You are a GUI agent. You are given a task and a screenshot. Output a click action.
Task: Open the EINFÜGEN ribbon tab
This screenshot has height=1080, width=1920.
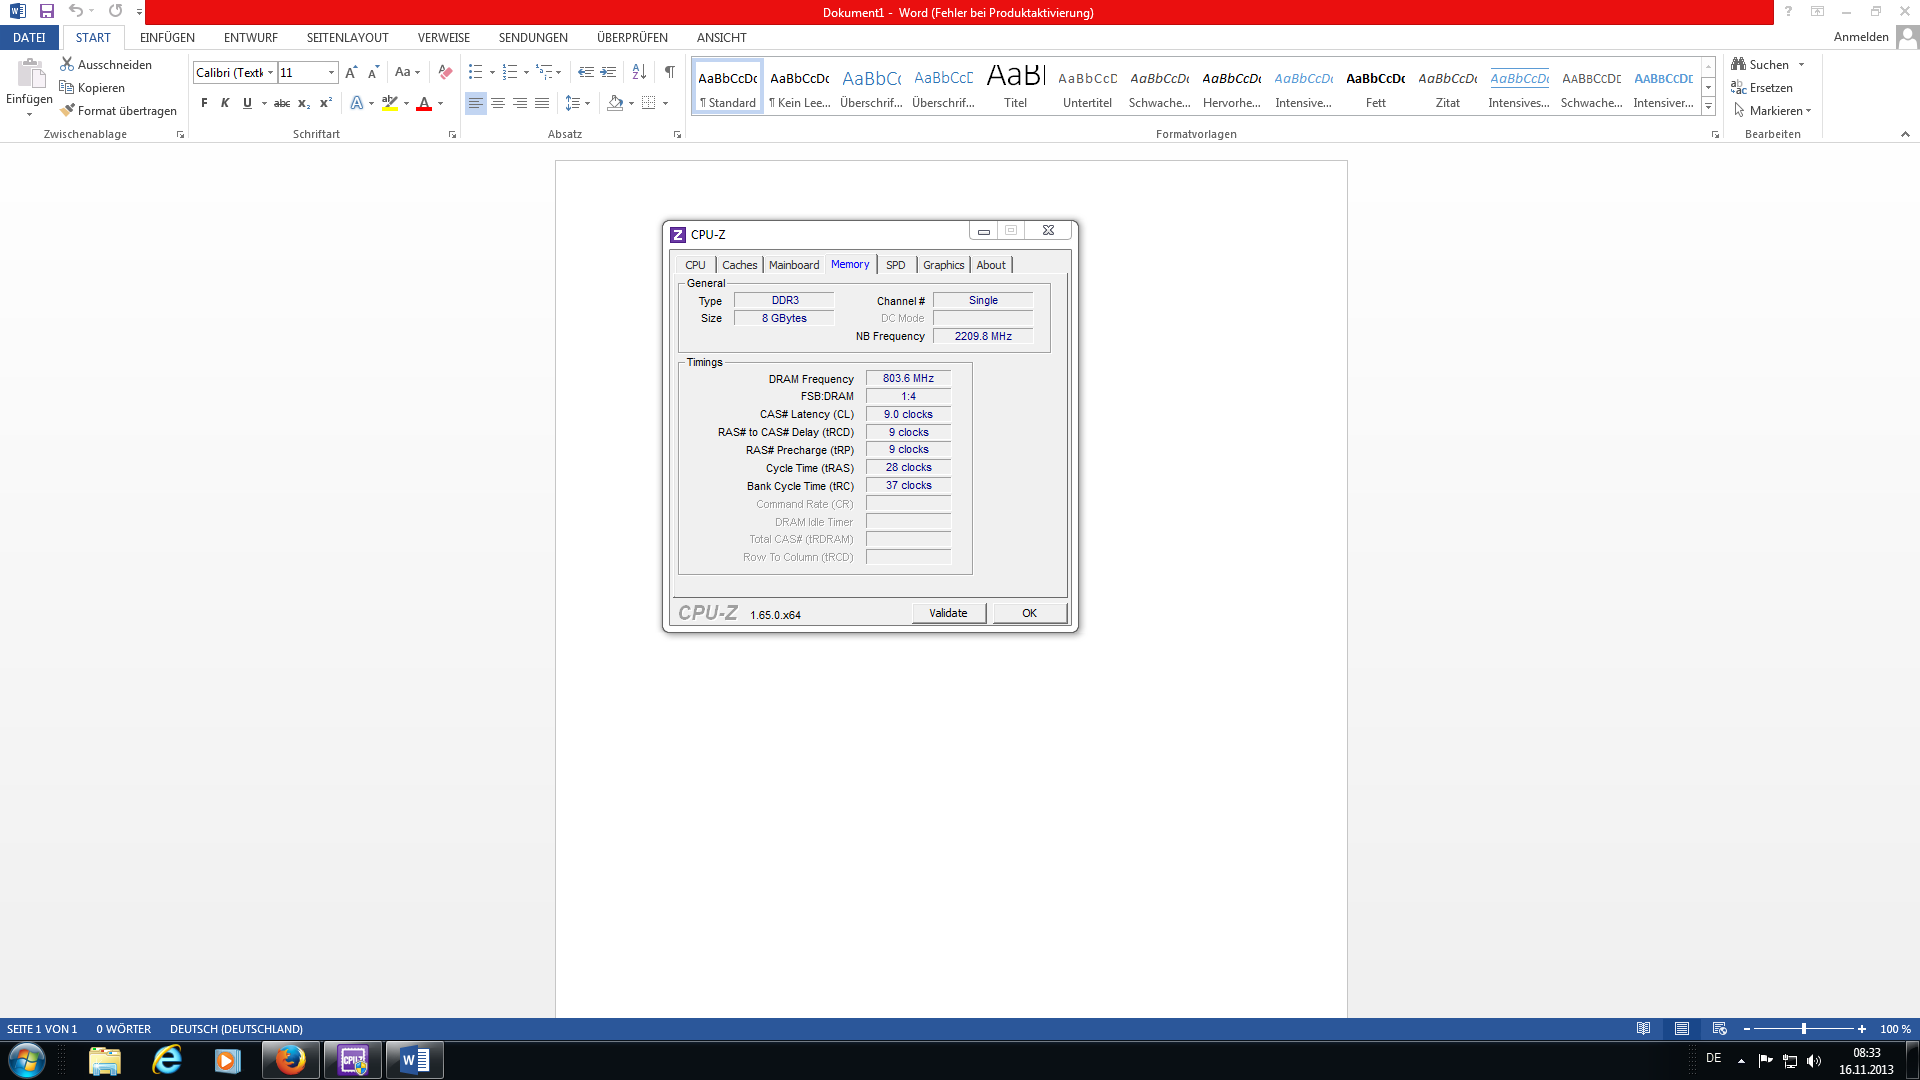[x=167, y=37]
